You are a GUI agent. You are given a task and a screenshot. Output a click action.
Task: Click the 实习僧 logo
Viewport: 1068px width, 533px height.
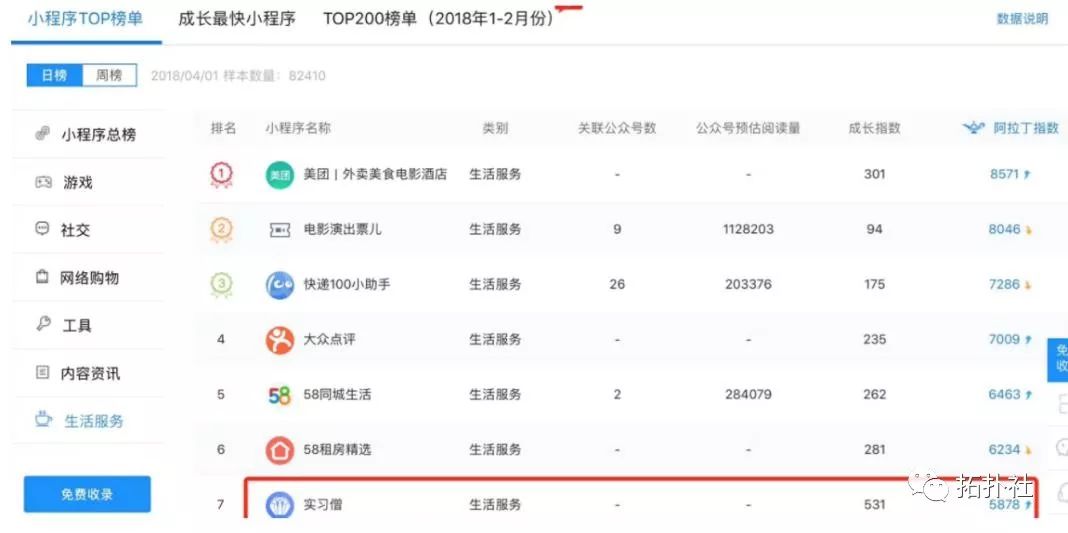pos(279,505)
